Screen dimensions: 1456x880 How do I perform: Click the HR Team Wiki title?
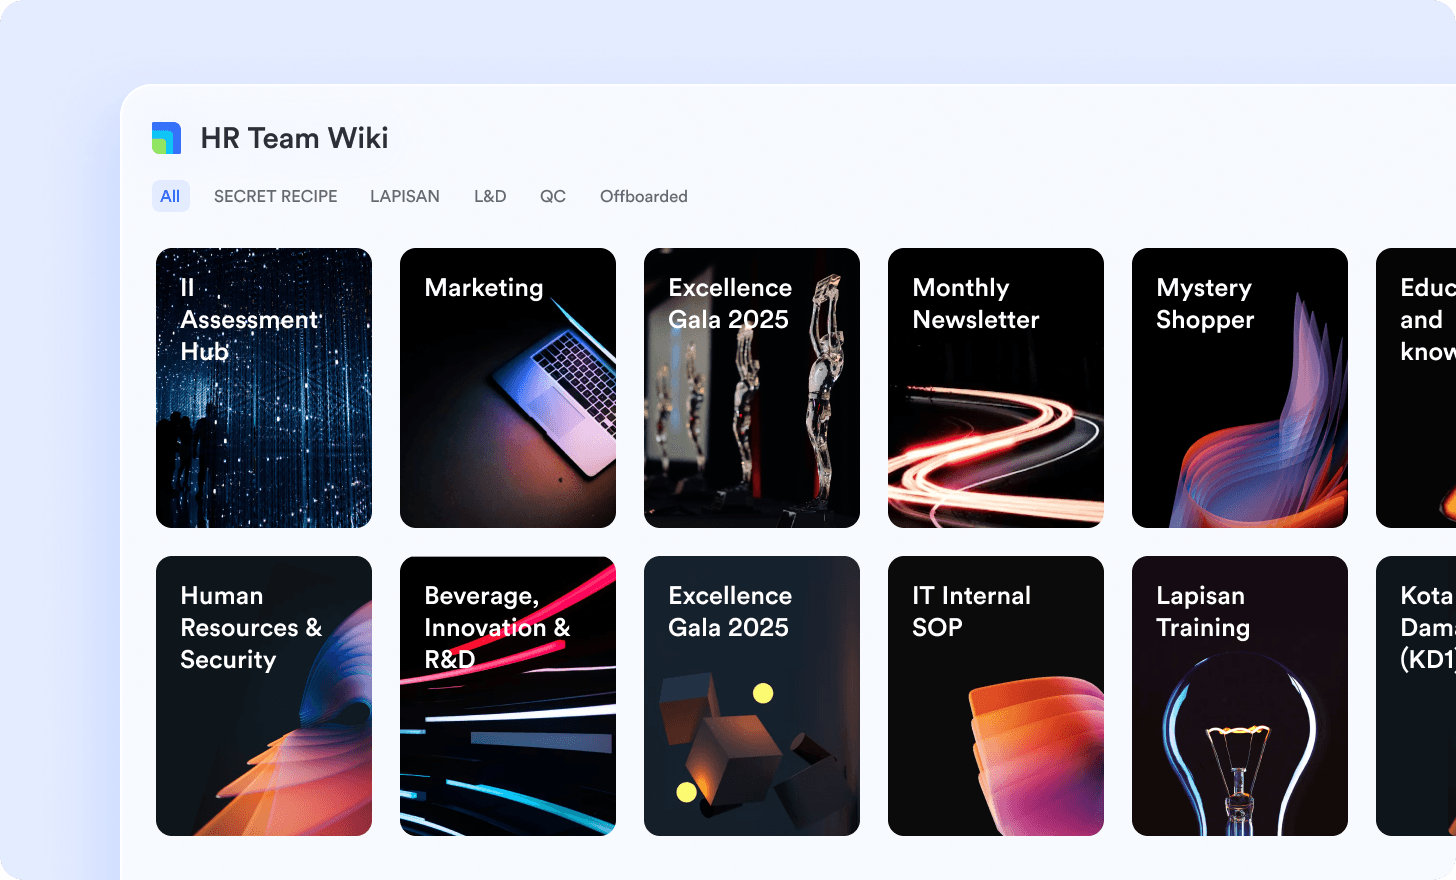(294, 138)
